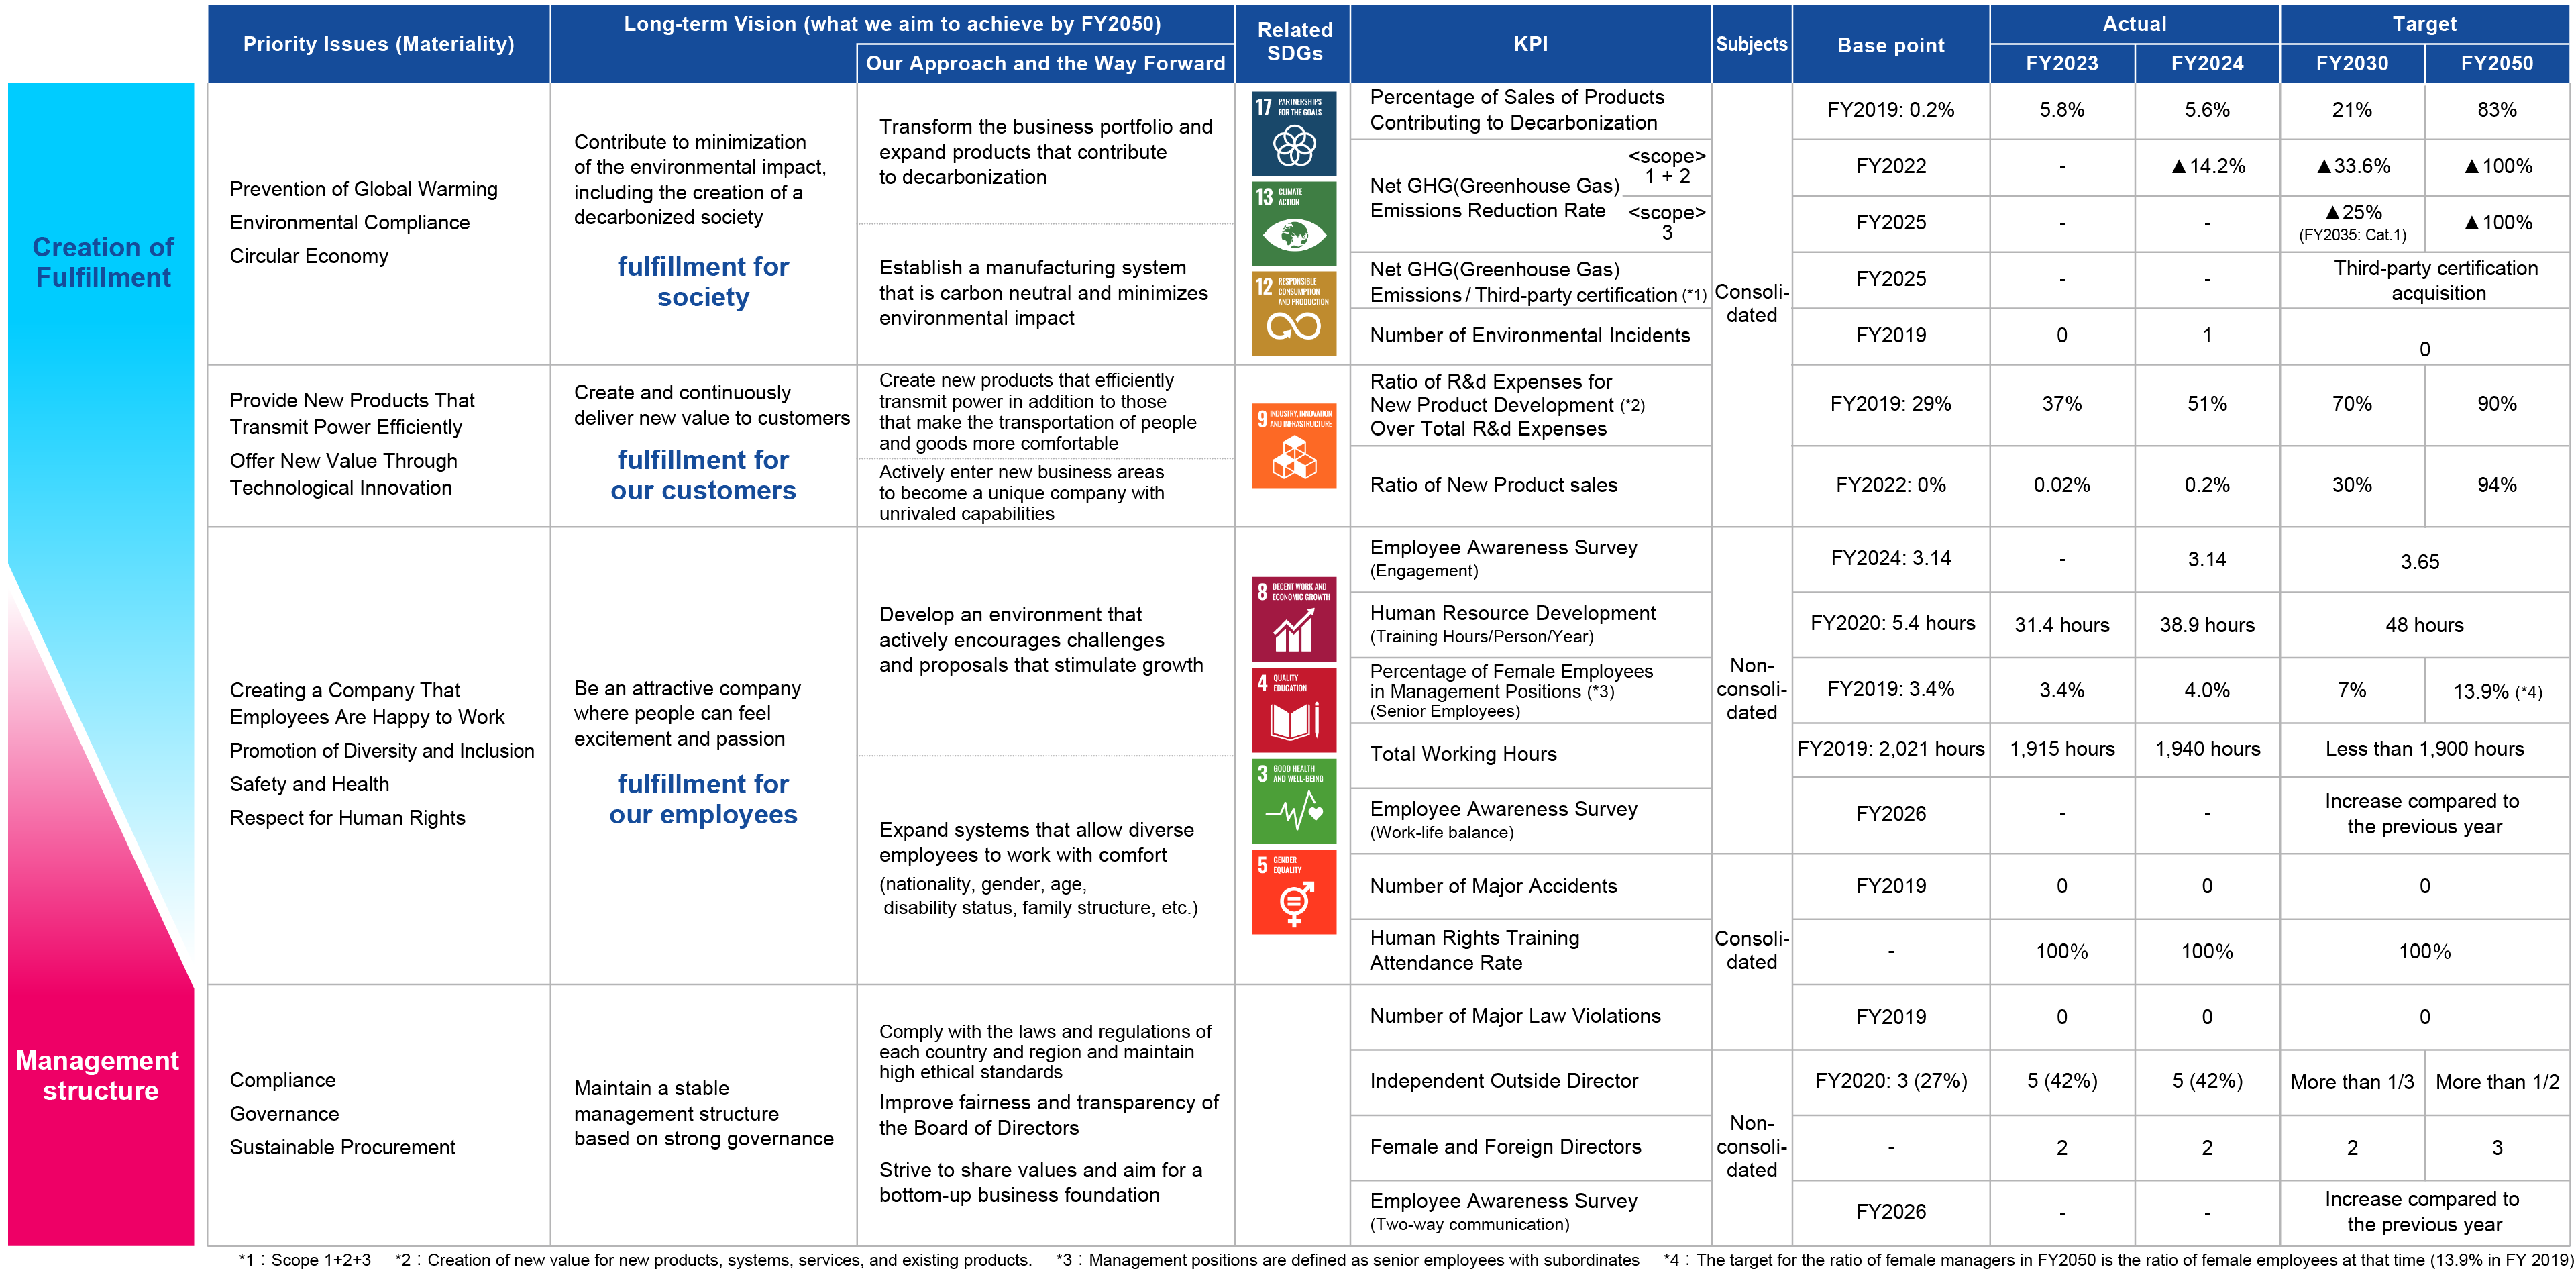Click the SDG 17 Partnerships for the Goals icon
The height and width of the screenshot is (1275, 2576).
click(1294, 134)
